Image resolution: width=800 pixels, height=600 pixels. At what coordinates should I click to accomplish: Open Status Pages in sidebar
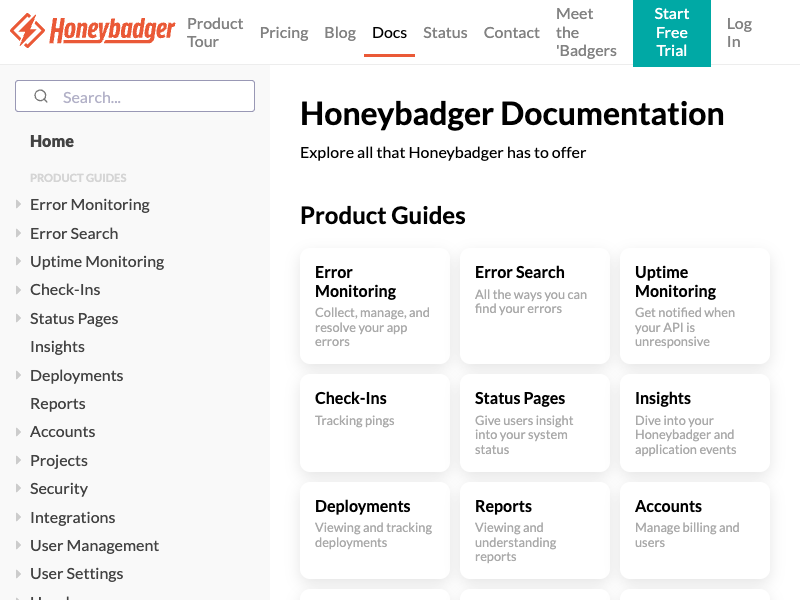(74, 318)
